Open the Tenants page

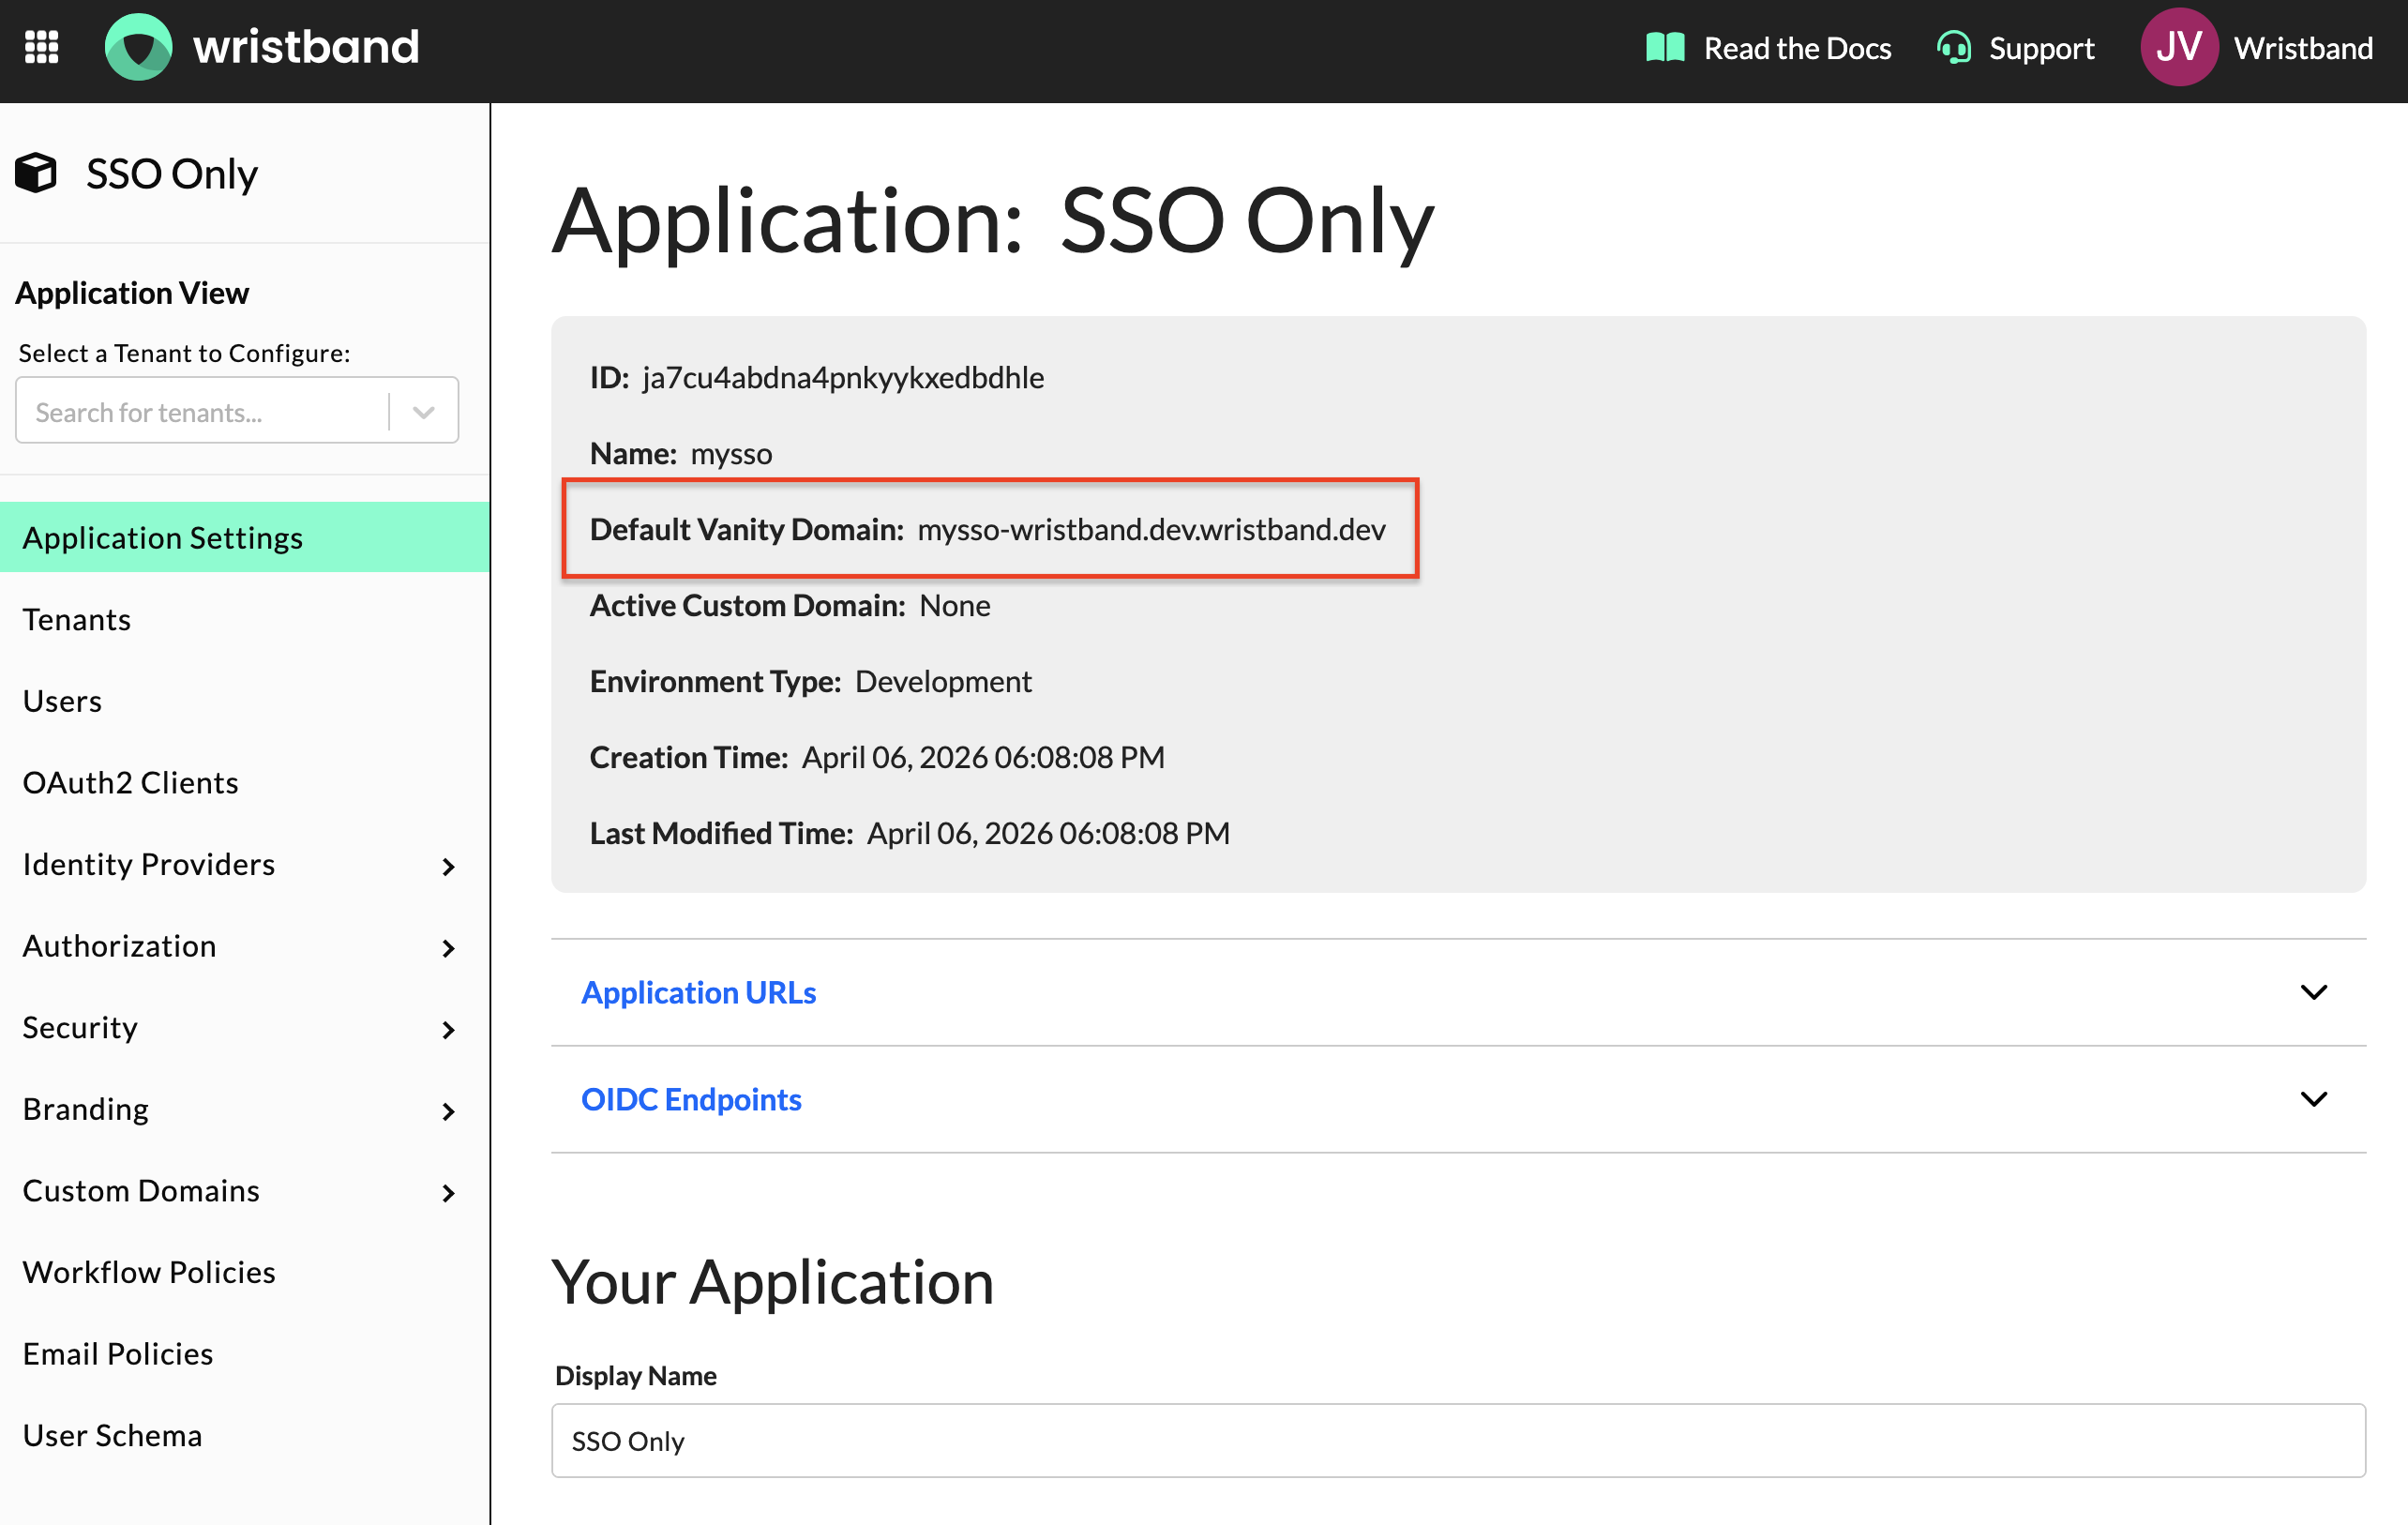pos(77,619)
